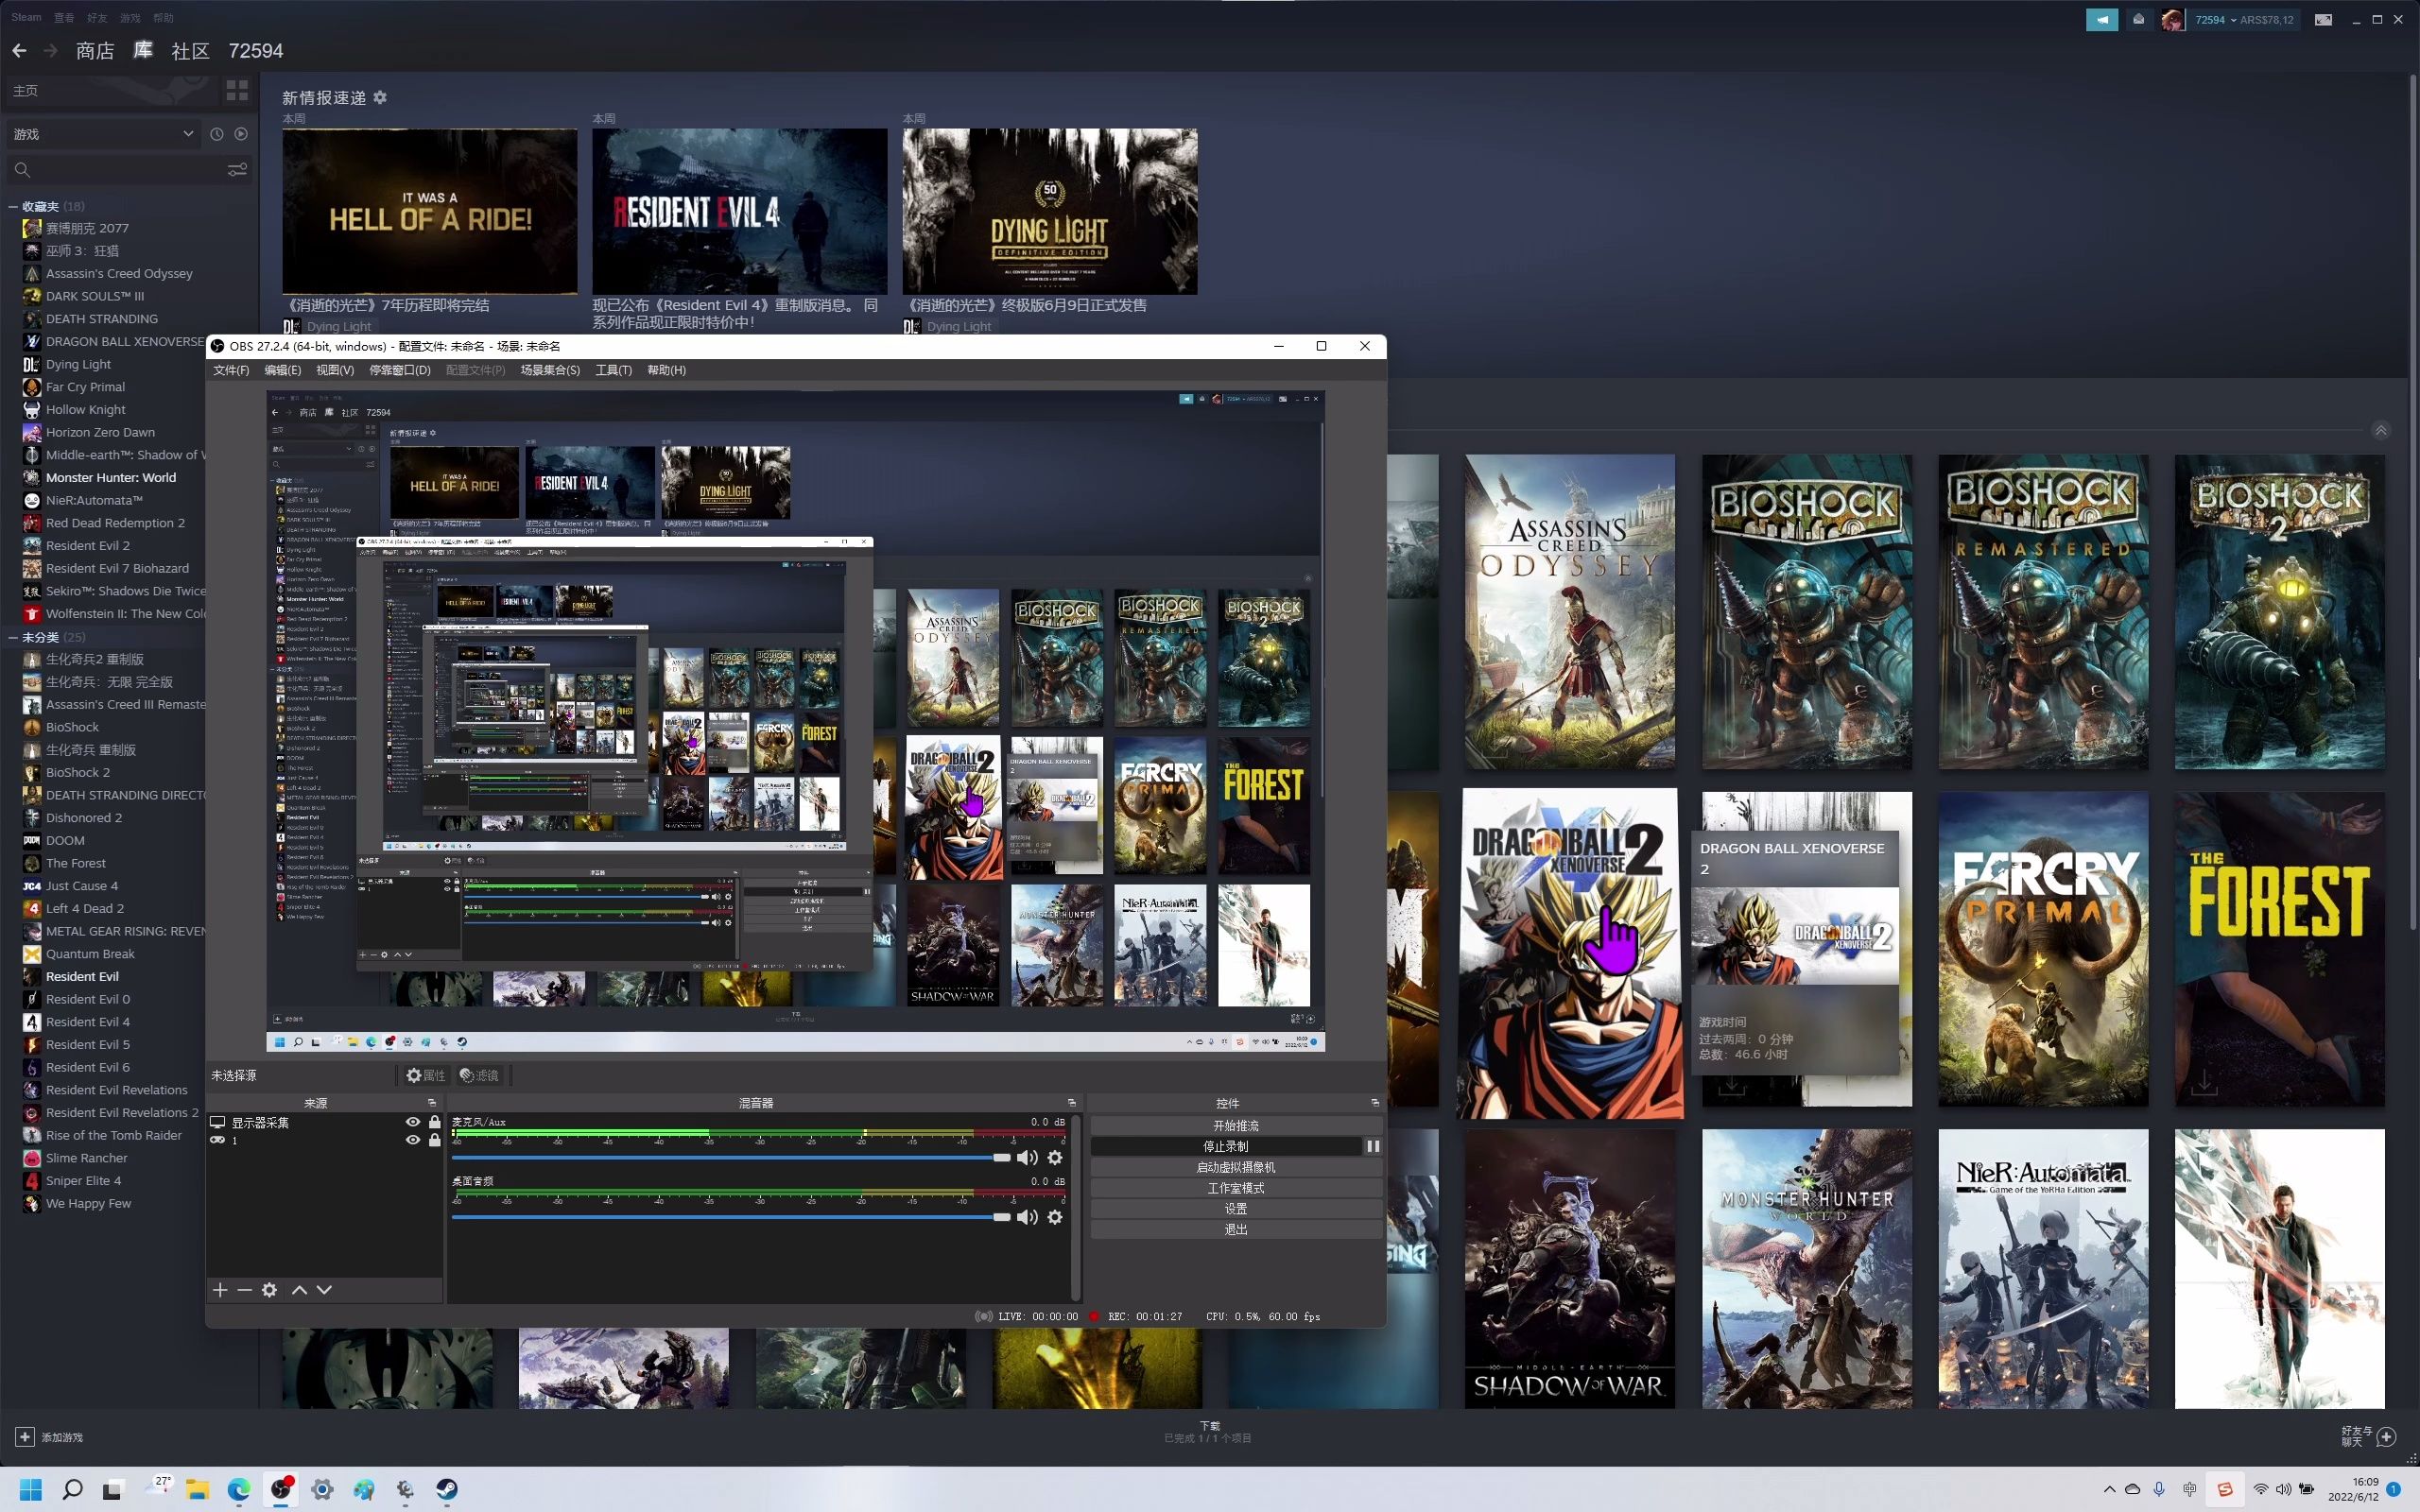This screenshot has height=1512, width=2420.
Task: Toggle 启动虚拟摄像机 in OBS
Action: coord(1236,1167)
